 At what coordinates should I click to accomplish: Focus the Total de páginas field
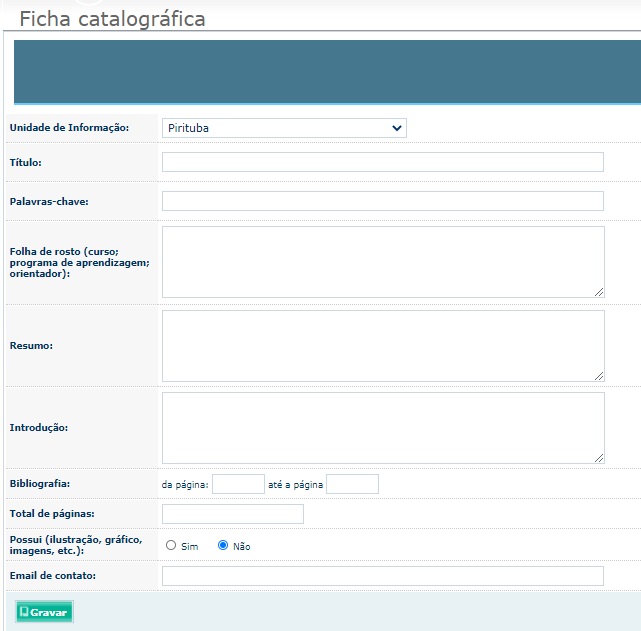coord(233,514)
